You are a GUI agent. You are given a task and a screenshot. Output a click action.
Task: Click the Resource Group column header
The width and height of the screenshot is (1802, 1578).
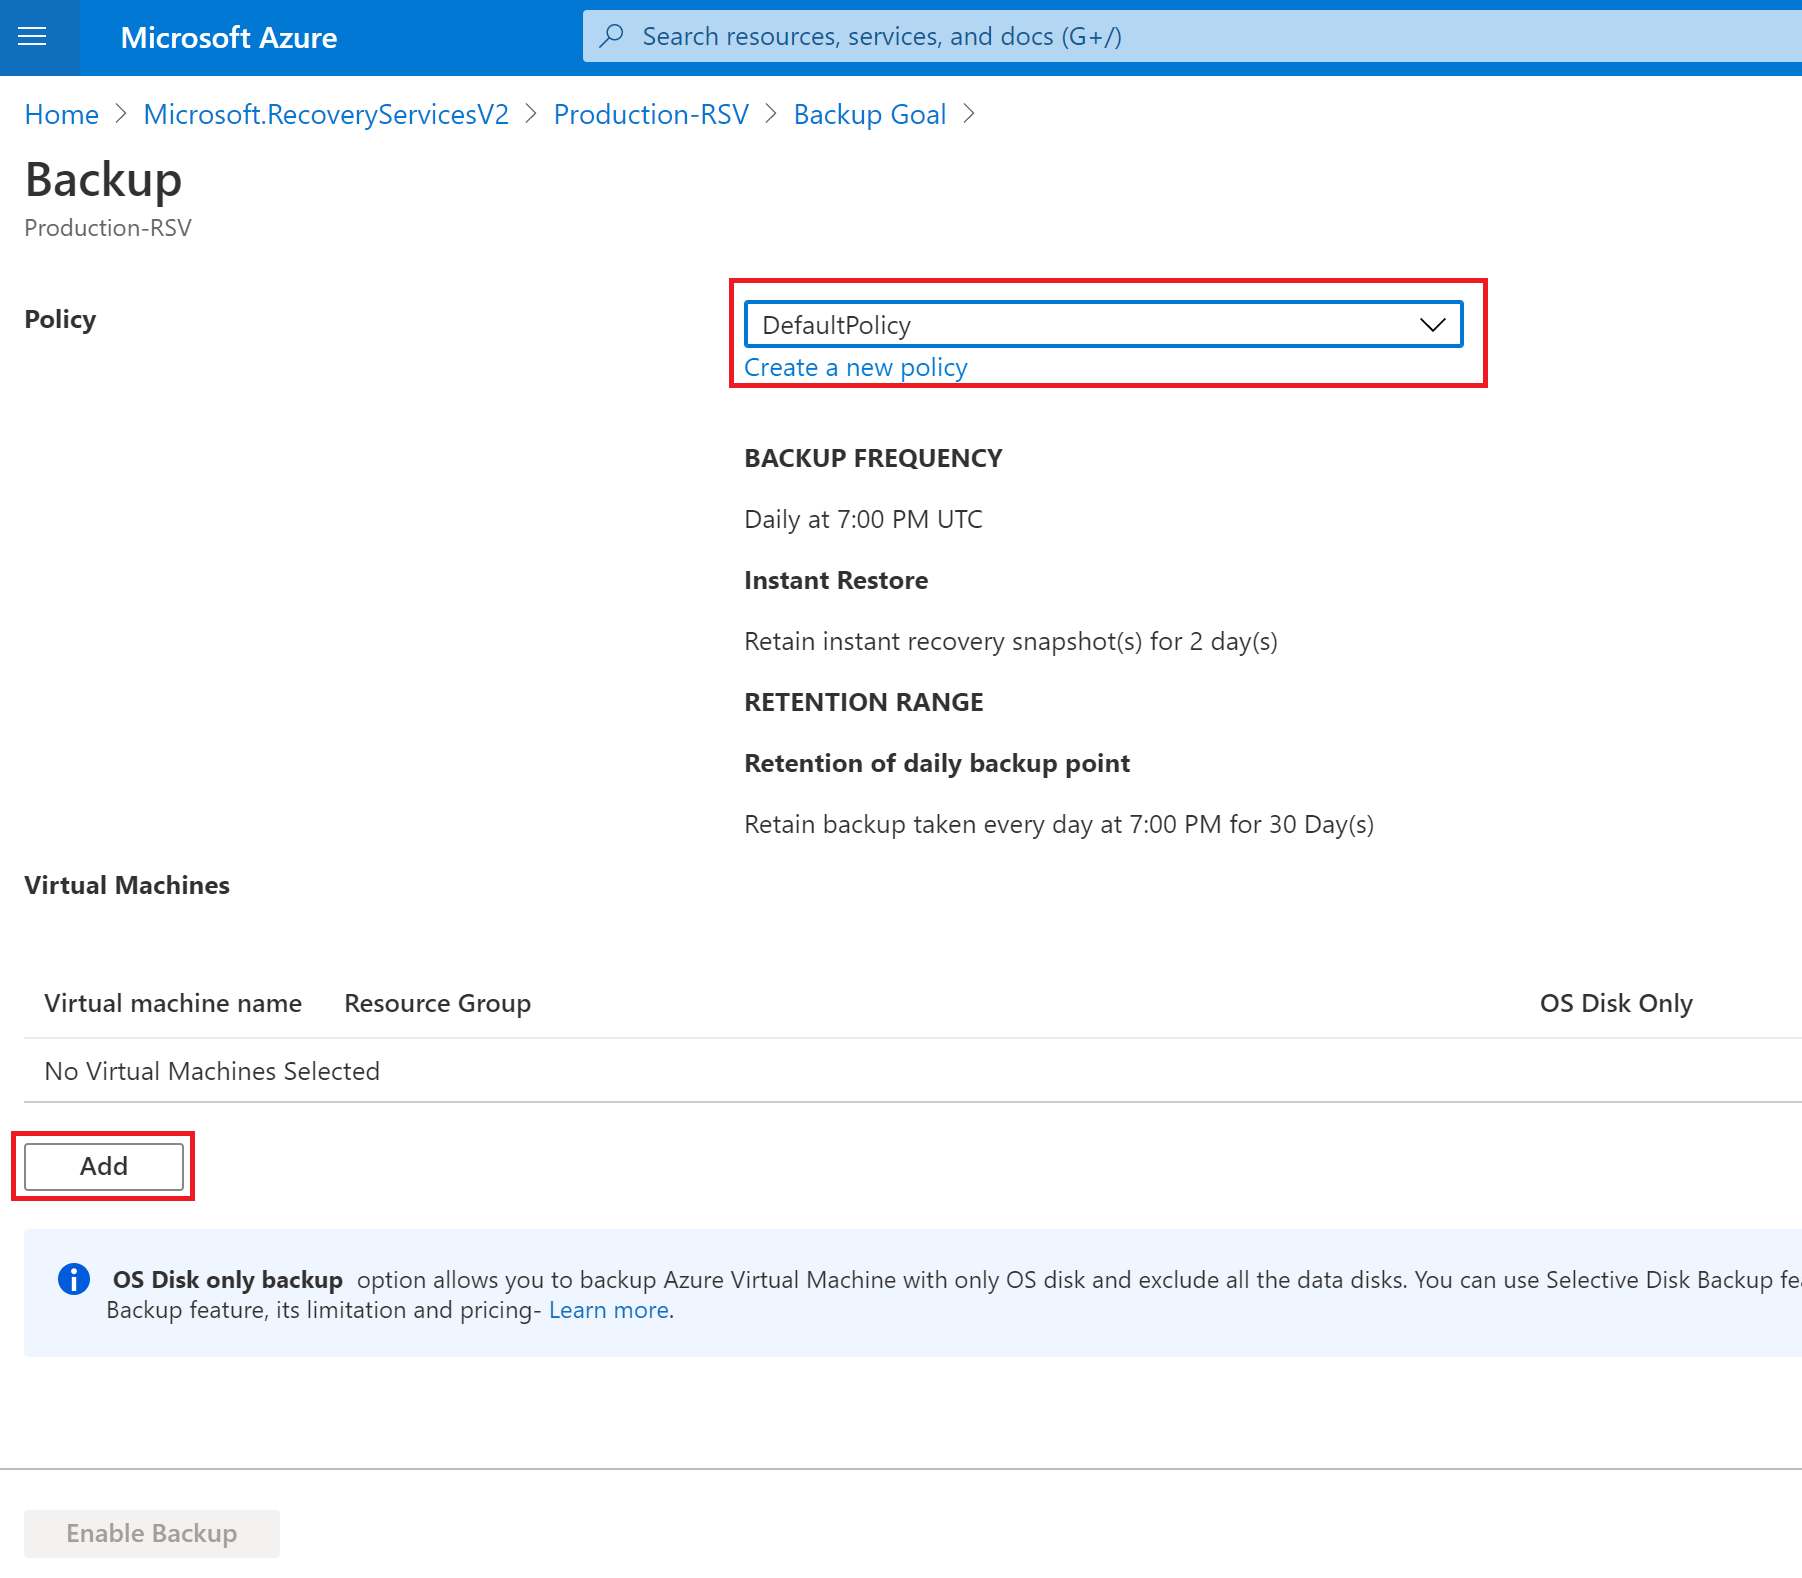pos(437,1003)
